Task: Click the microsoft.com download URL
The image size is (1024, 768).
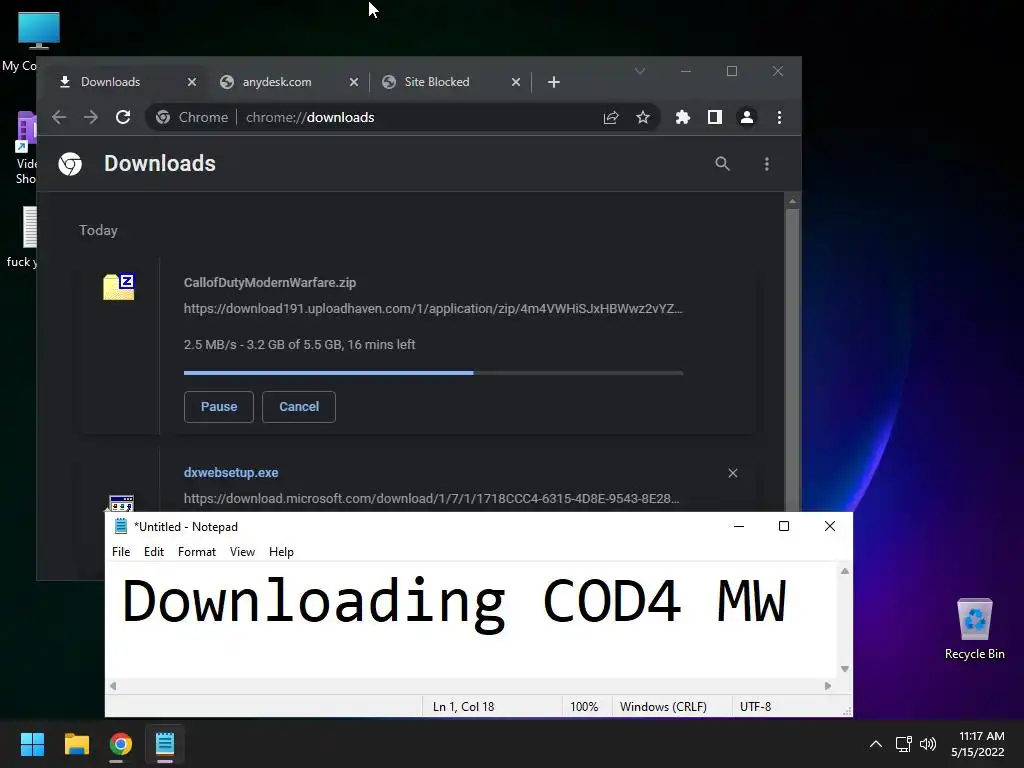Action: tap(432, 498)
